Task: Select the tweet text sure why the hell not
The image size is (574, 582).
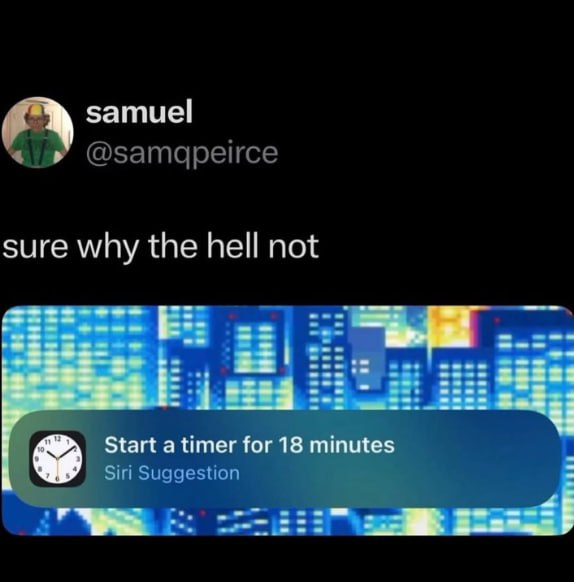Action: pyautogui.click(x=160, y=247)
